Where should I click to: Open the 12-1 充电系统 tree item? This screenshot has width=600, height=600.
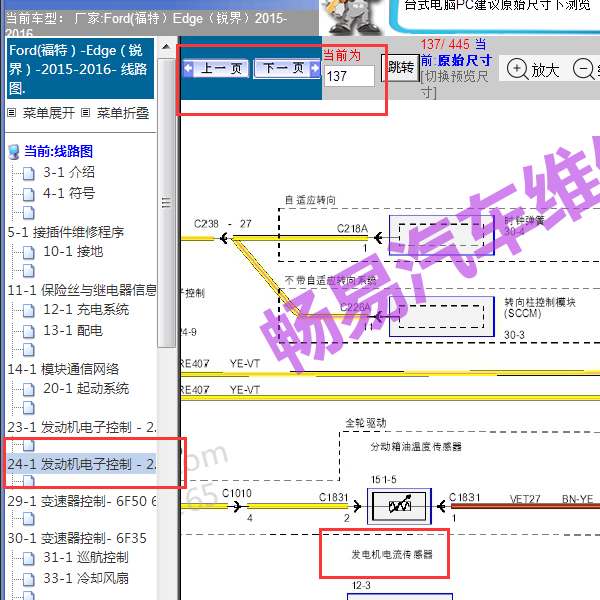86,310
